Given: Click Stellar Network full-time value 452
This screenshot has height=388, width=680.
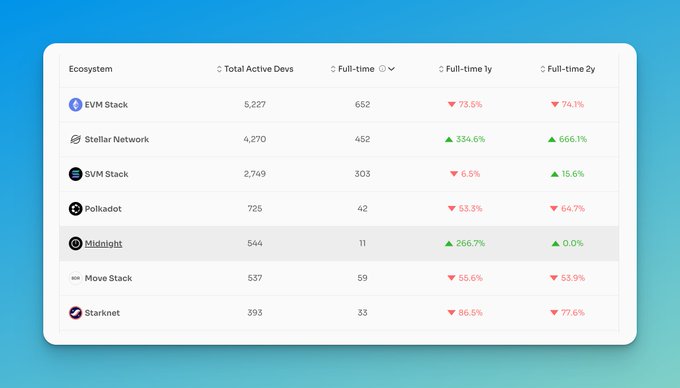Looking at the screenshot, I should click(x=362, y=139).
